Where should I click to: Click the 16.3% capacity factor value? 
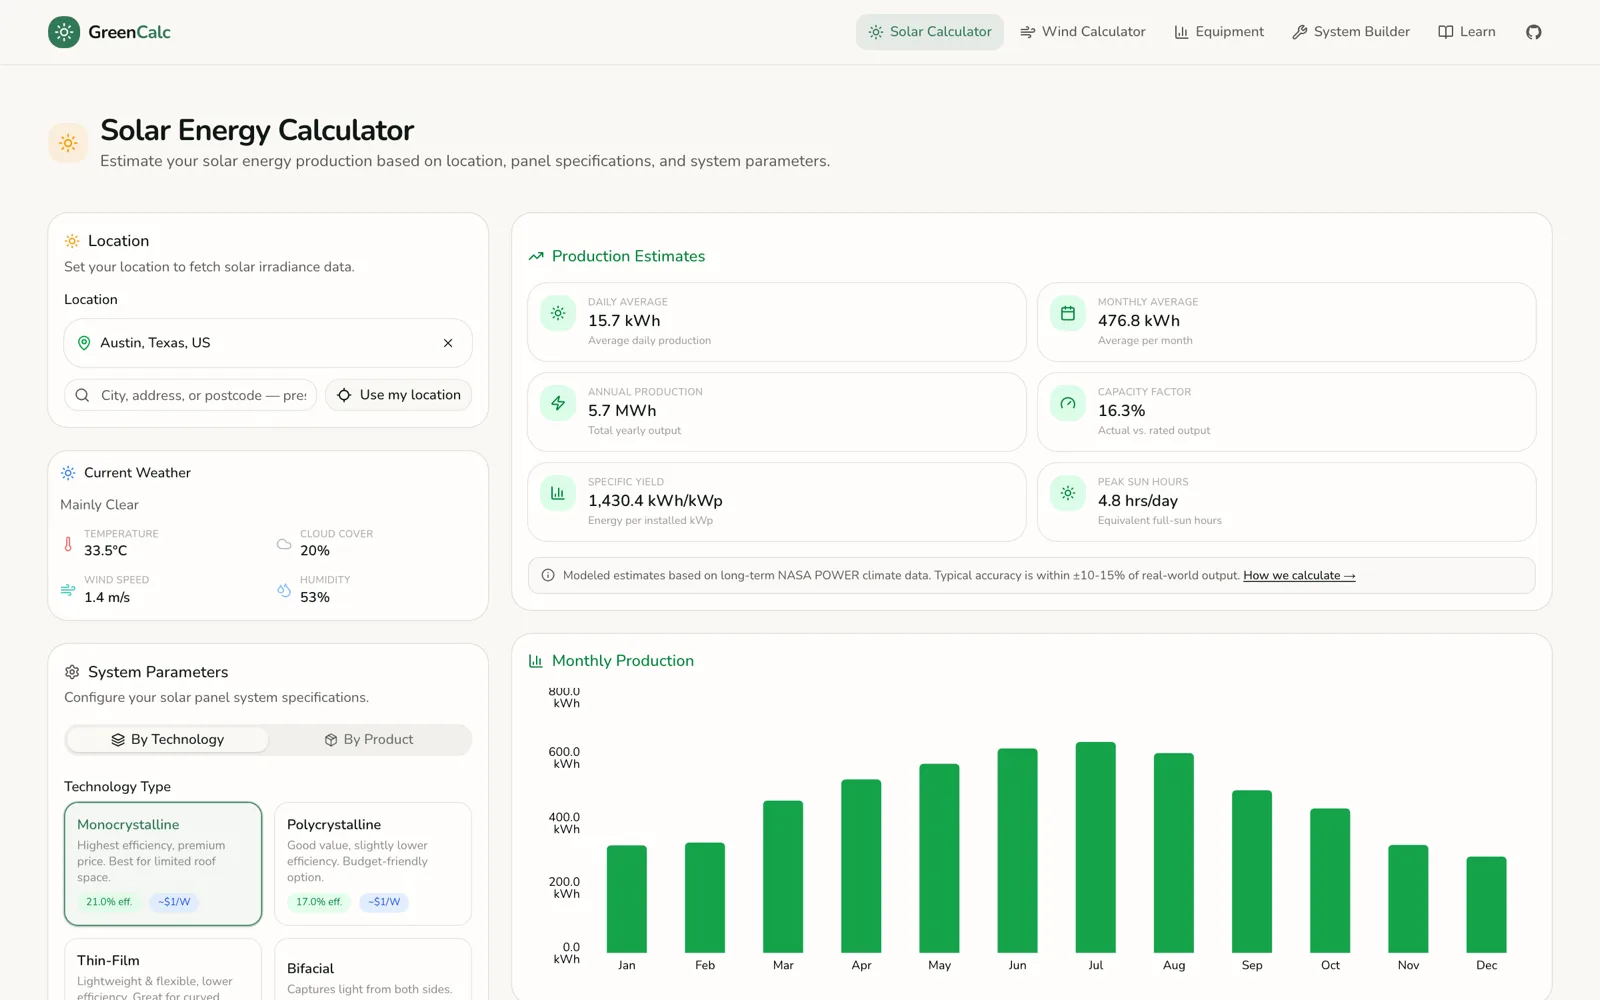[1121, 411]
